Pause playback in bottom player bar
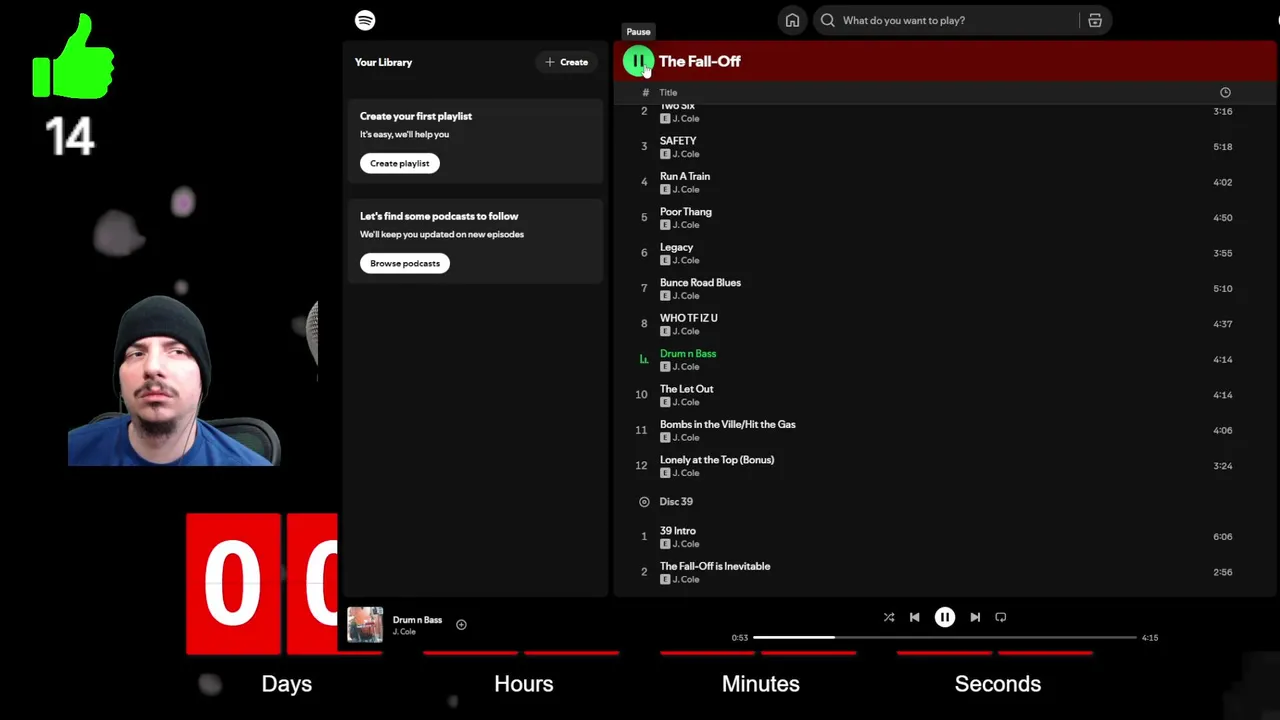The image size is (1280, 720). 944,617
